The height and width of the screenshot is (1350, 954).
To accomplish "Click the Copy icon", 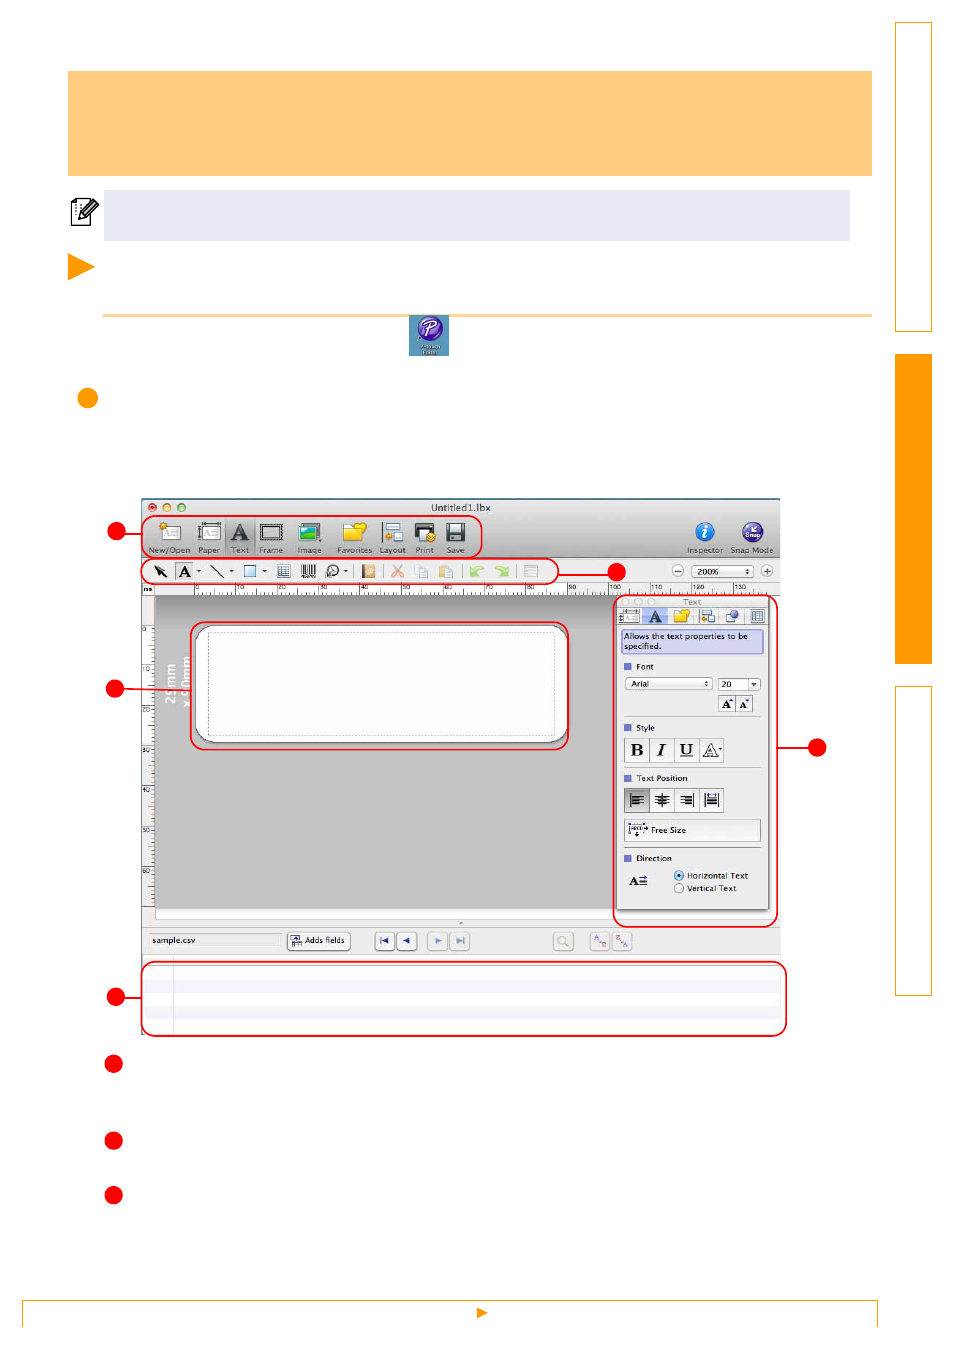I will [421, 571].
